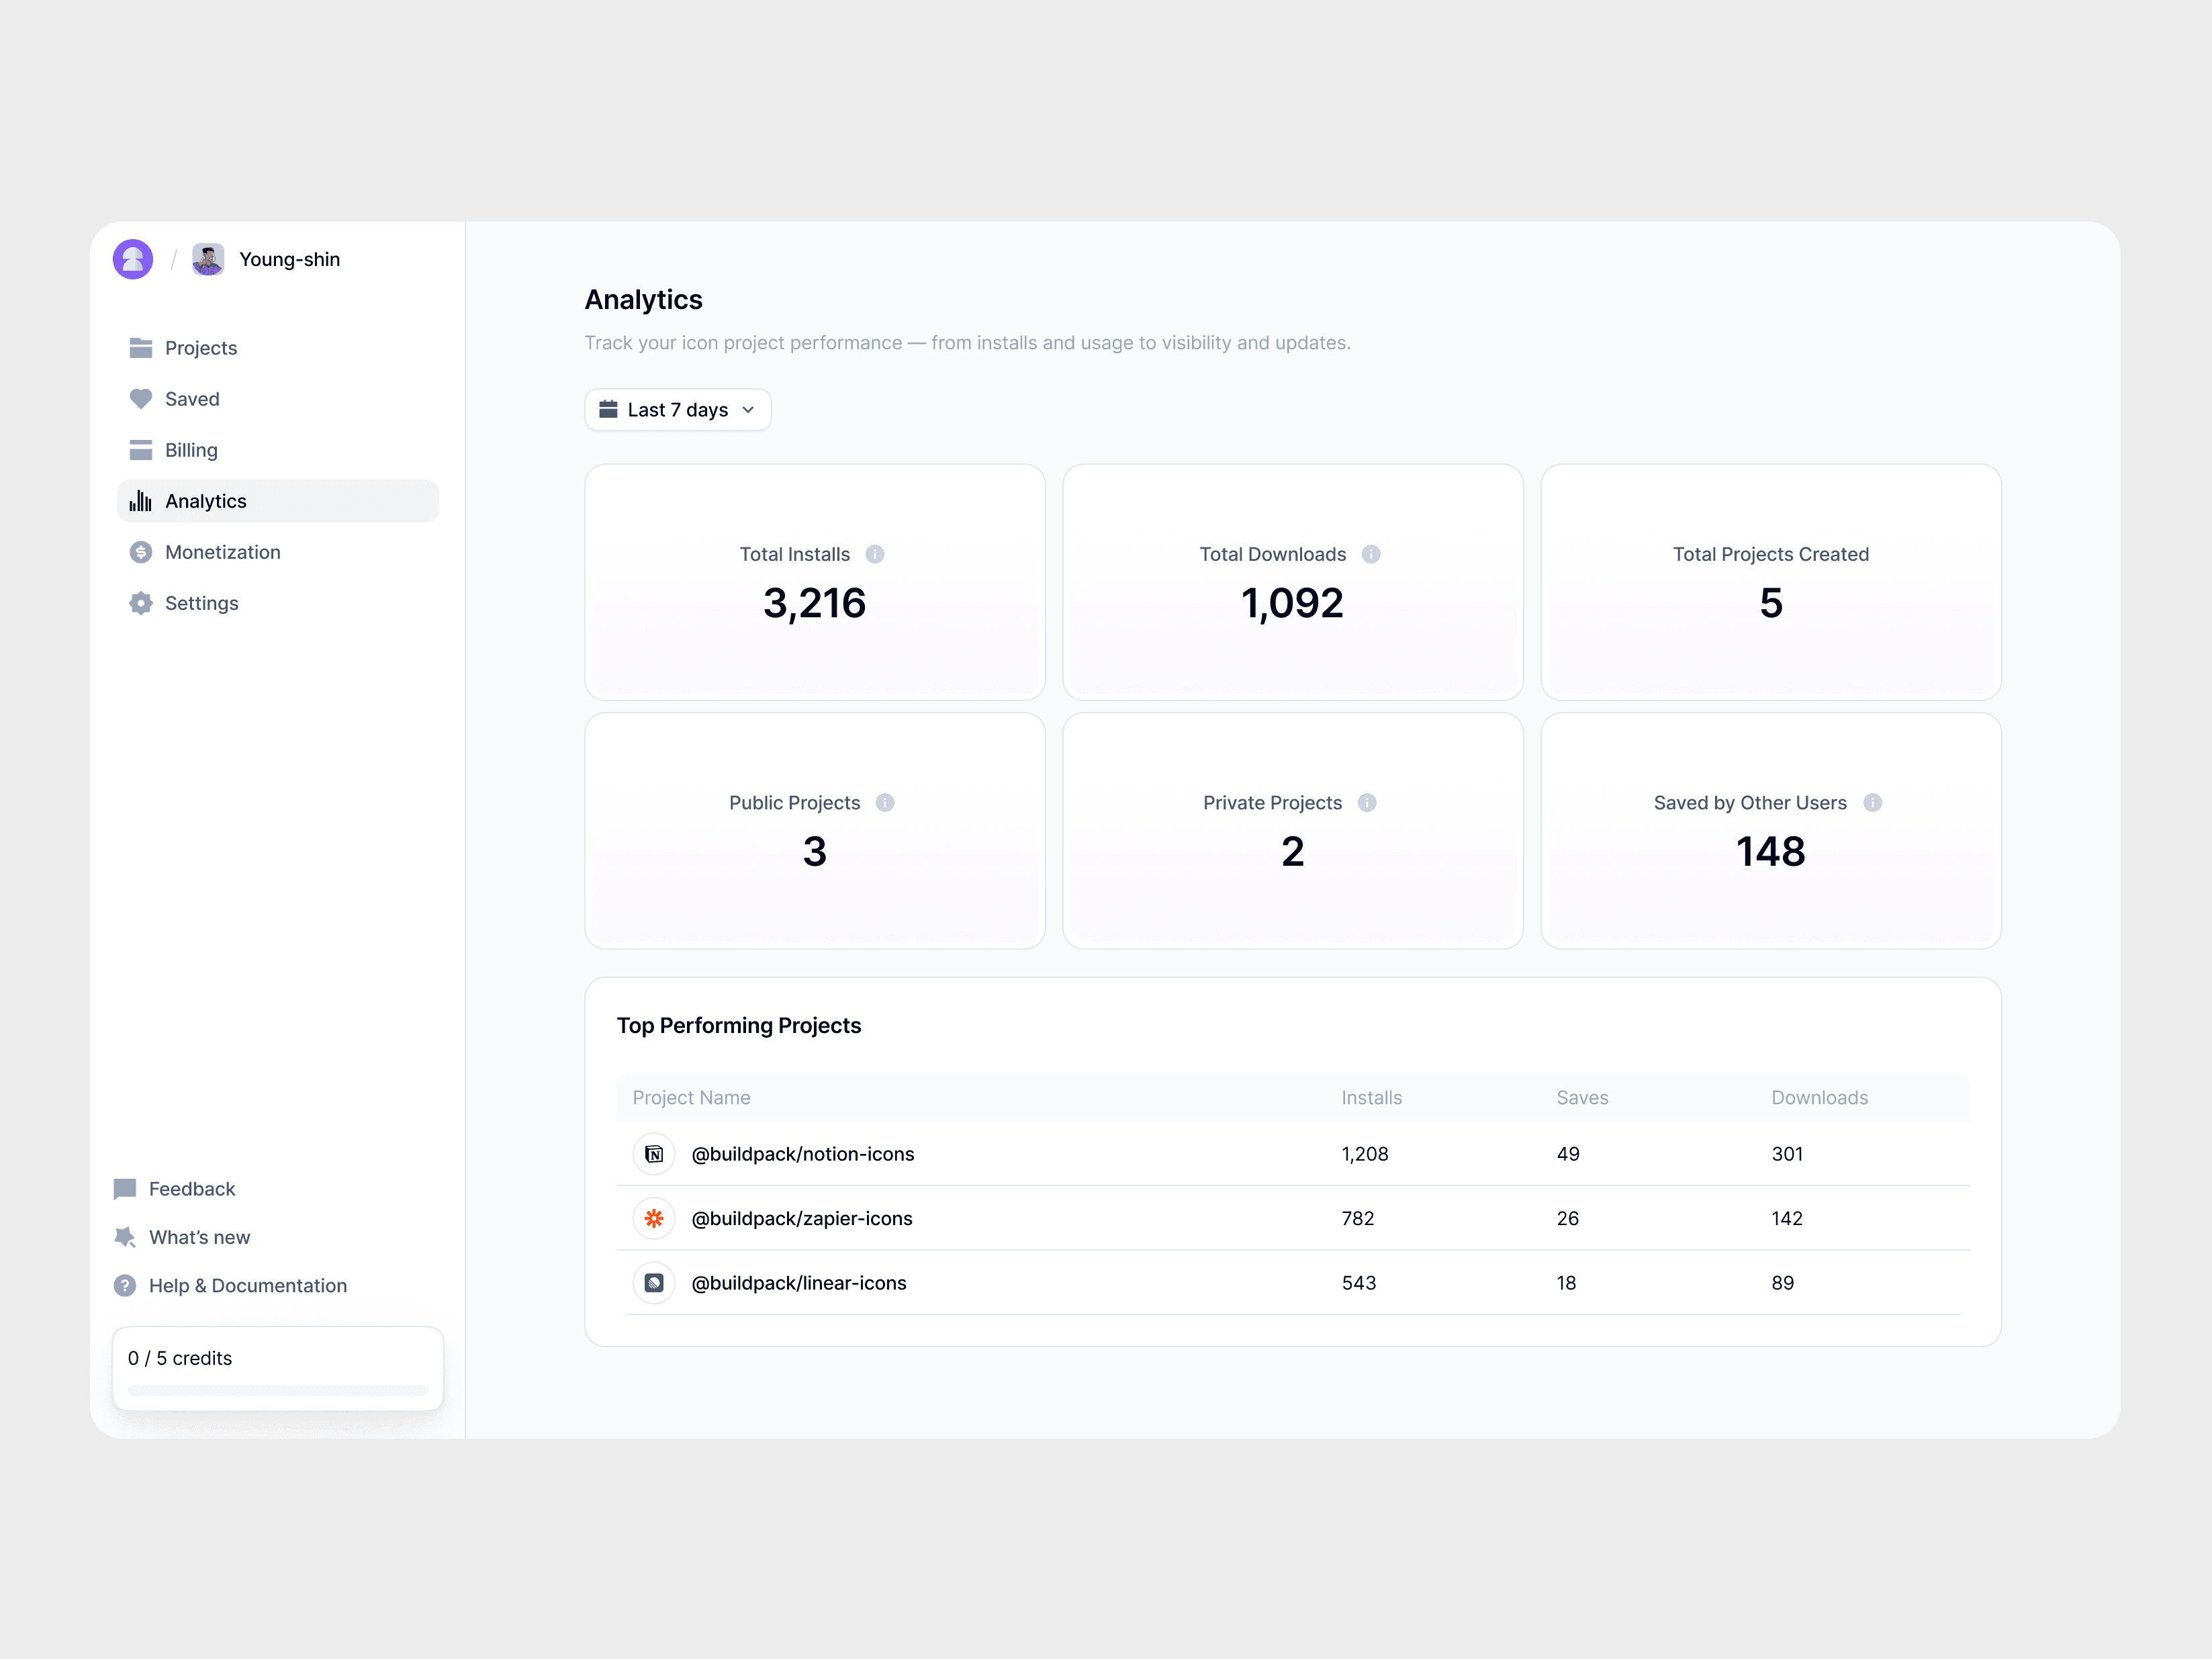Click the linear-icons project logo
2212x1659 pixels.
click(654, 1283)
